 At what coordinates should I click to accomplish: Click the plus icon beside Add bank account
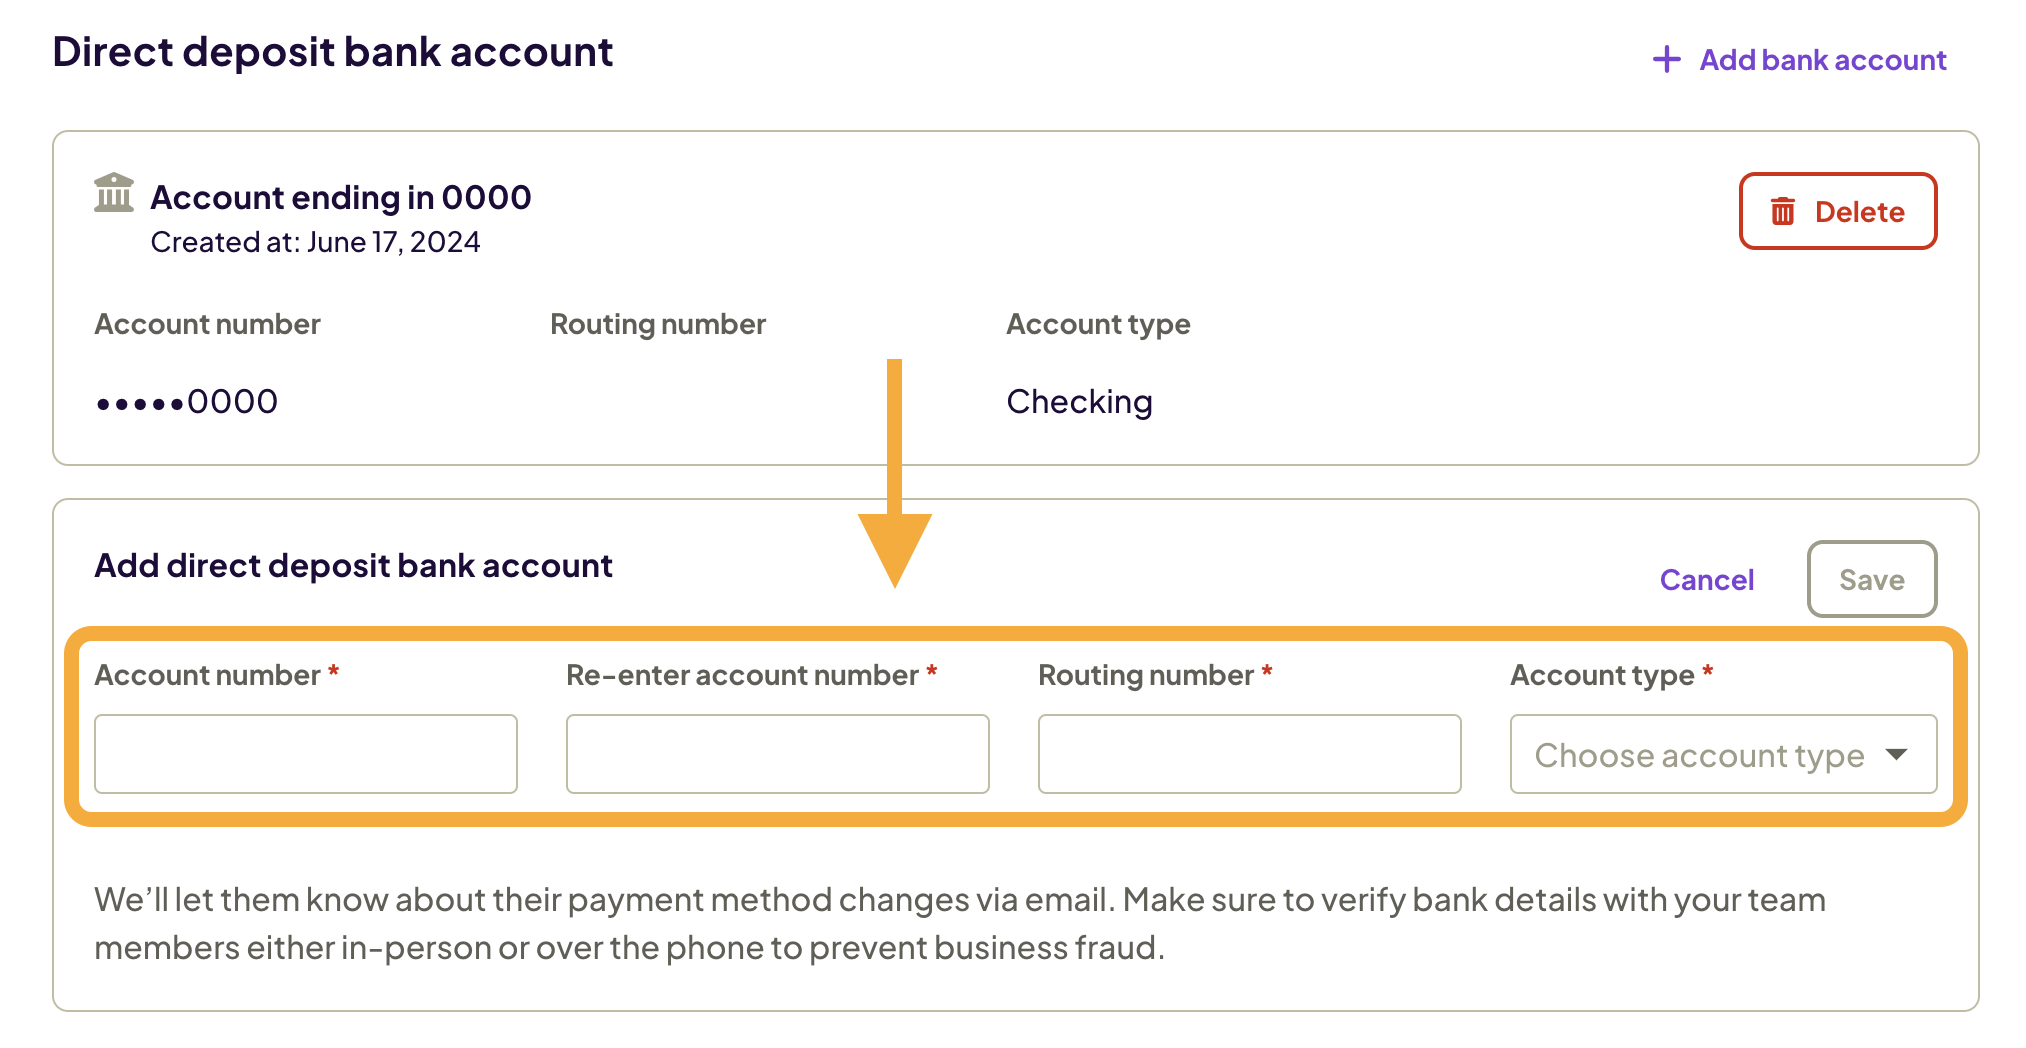tap(1666, 60)
